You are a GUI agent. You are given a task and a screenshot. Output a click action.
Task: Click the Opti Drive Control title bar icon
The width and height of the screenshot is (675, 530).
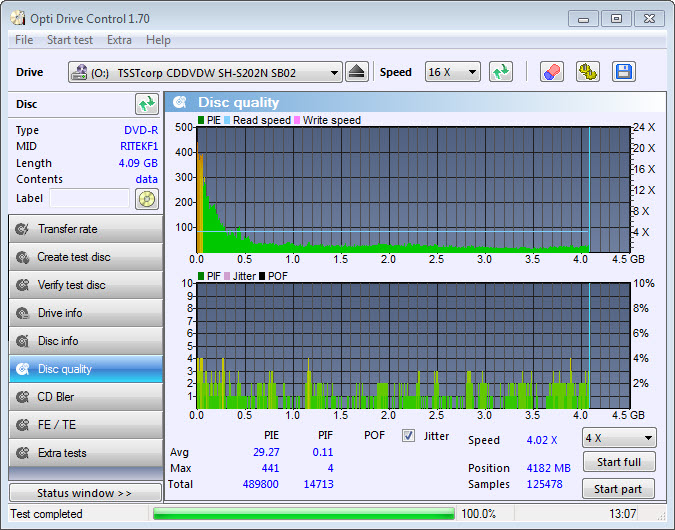tap(18, 19)
